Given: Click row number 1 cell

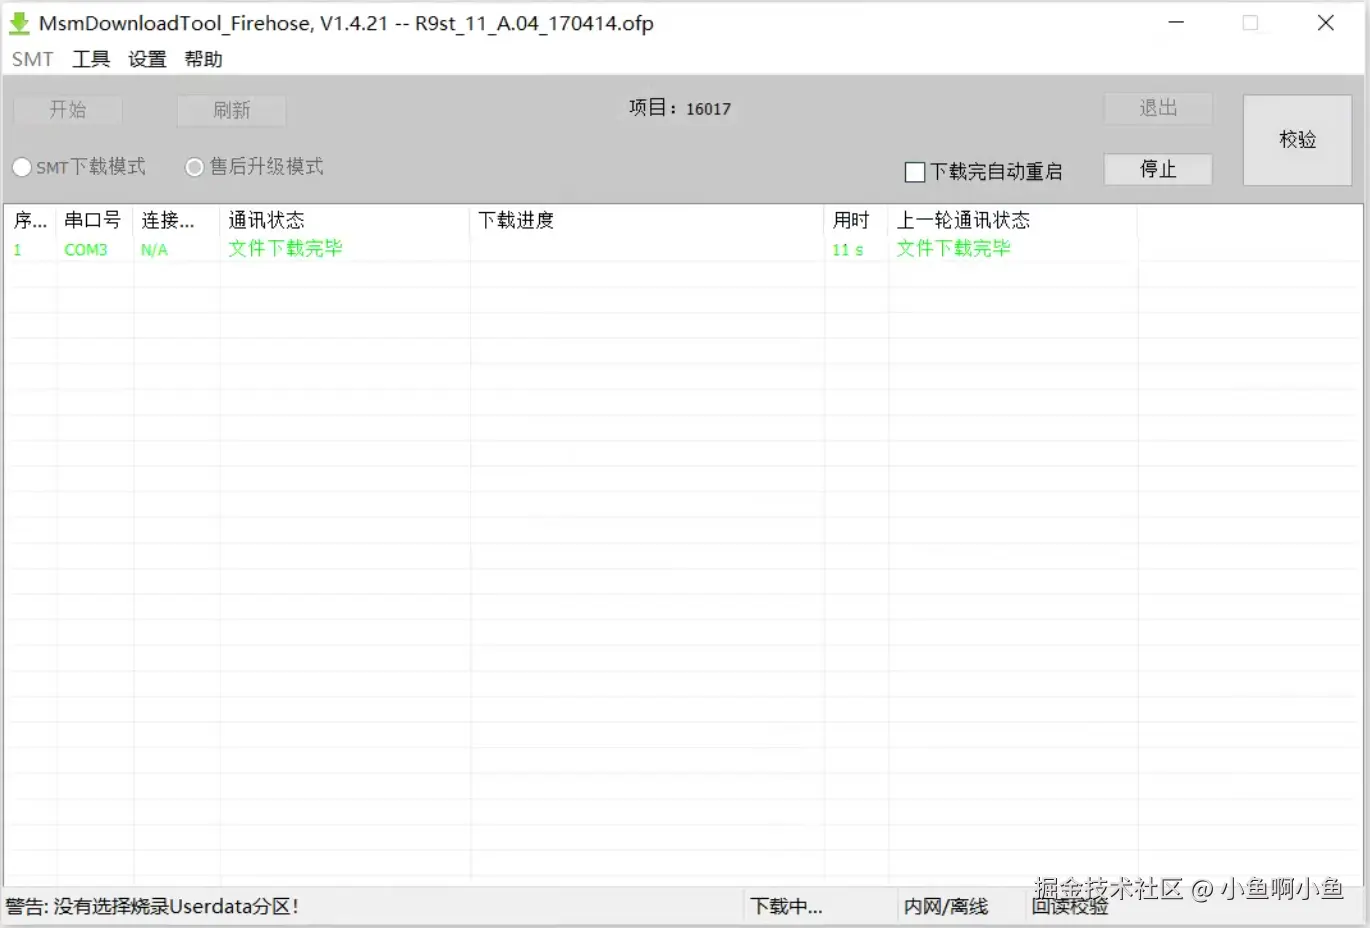Looking at the screenshot, I should (17, 250).
